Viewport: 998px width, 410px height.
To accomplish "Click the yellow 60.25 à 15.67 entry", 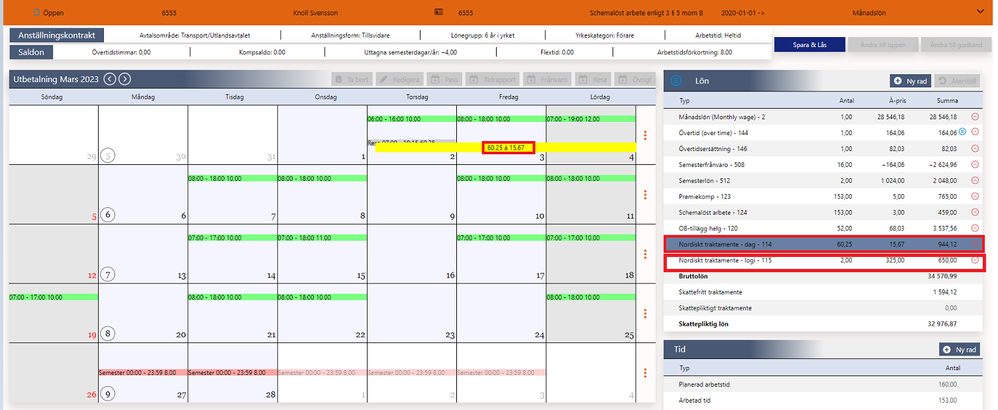I will pyautogui.click(x=507, y=148).
